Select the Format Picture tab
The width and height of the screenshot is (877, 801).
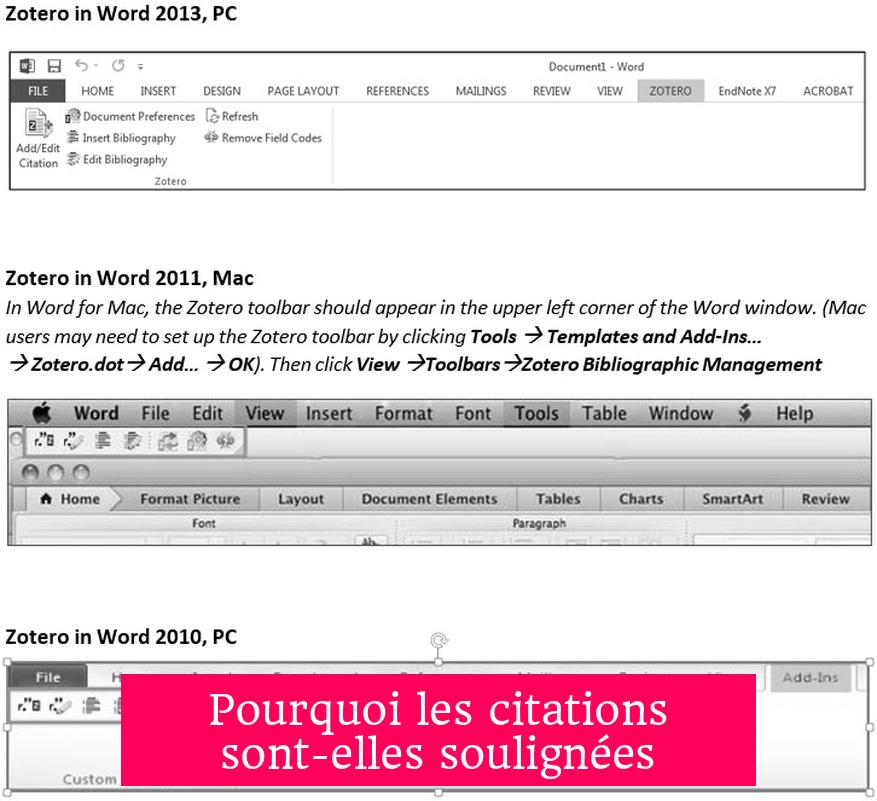190,498
